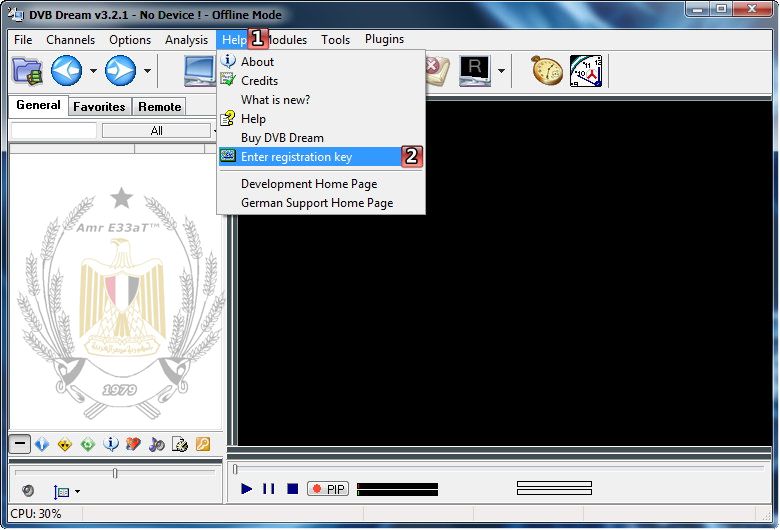Go to the previous channel with blue back arrow
The height and width of the screenshot is (530, 780).
67,71
